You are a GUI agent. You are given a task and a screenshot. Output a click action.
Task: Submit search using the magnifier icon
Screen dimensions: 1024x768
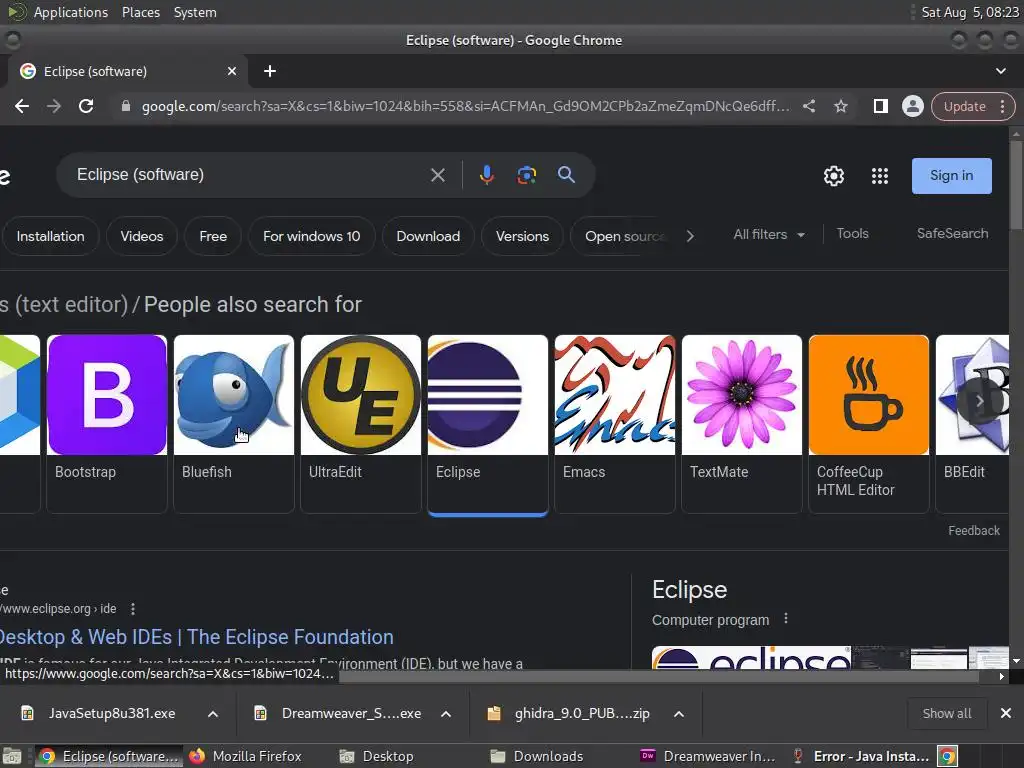point(566,174)
